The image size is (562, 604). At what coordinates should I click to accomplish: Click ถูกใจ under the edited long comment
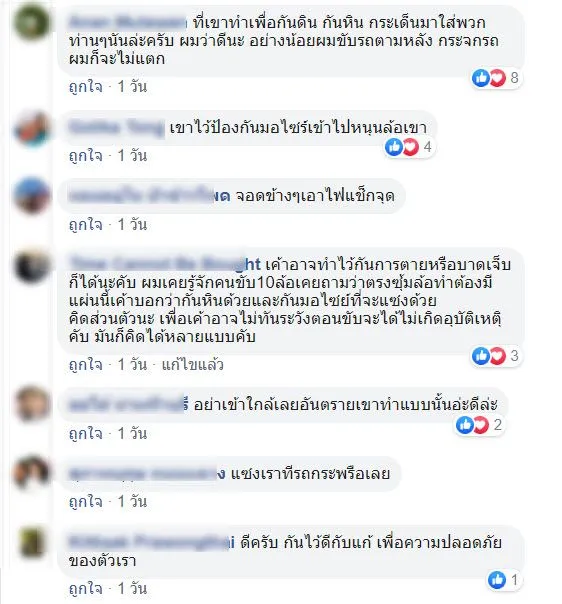[x=86, y=364]
